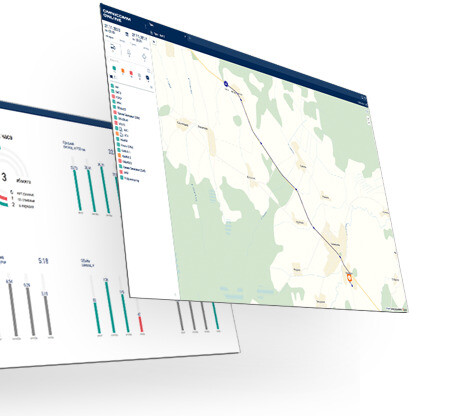The image size is (450, 416).
Task: Open the tab in the dark header bar
Action: click(159, 34)
